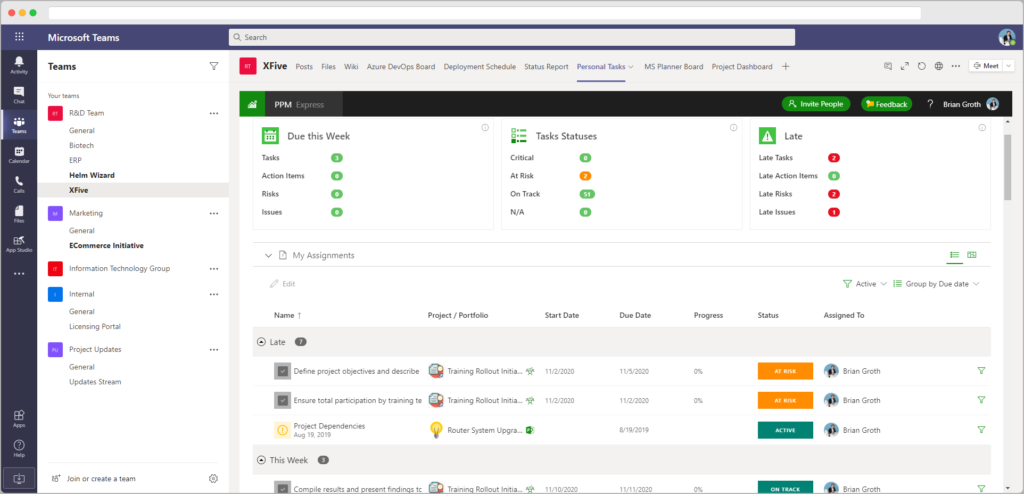Open Chat from the left rail

[19, 95]
